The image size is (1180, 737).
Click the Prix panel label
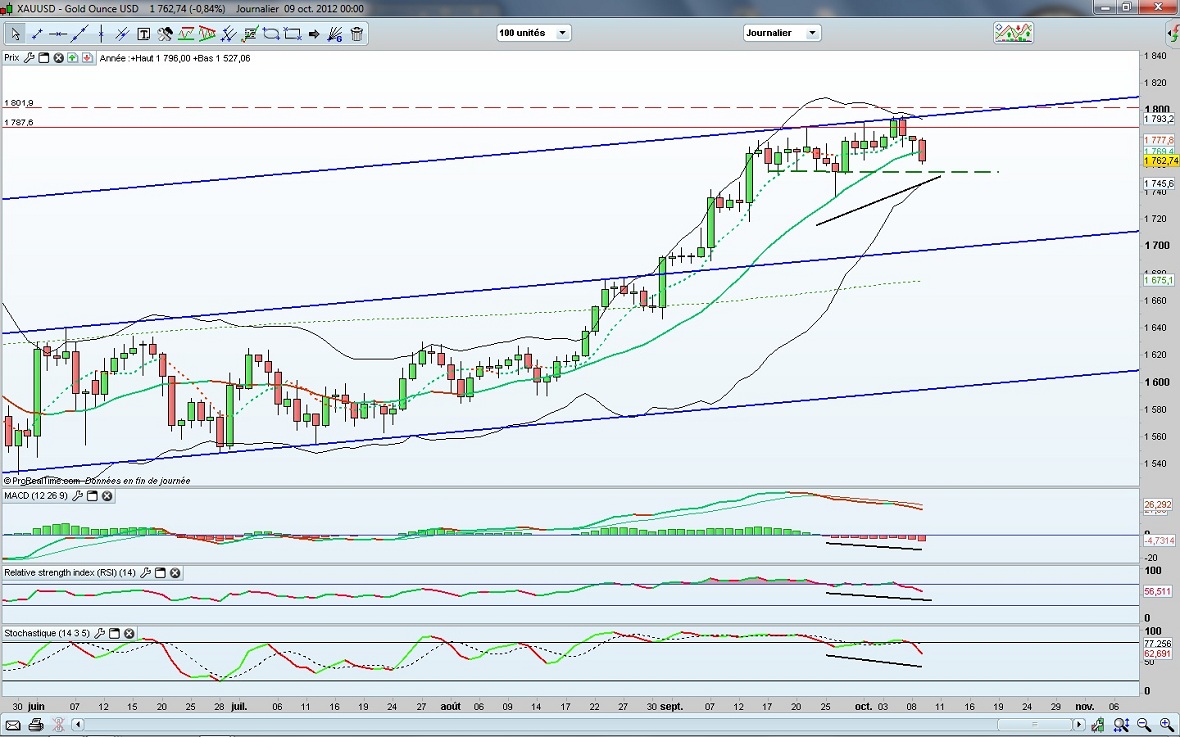point(12,58)
